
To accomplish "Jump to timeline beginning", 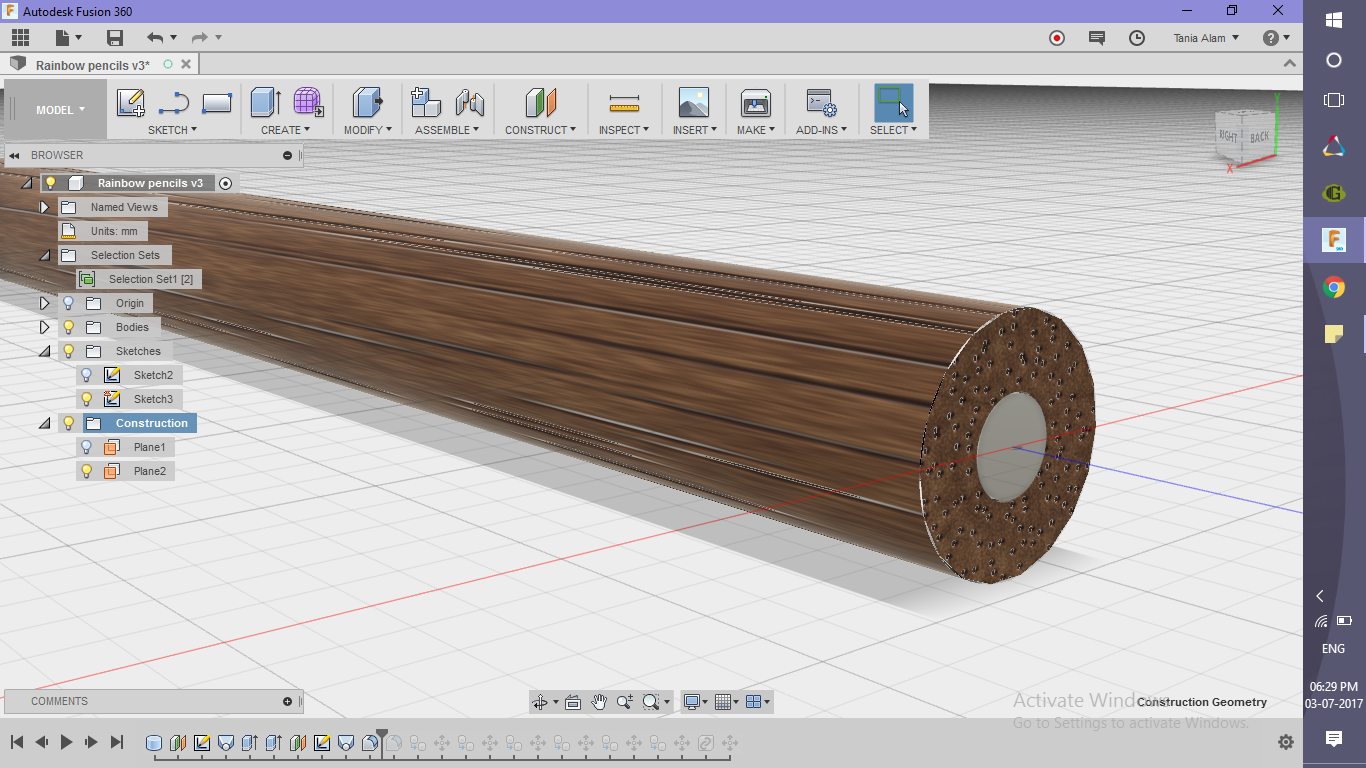I will 17,742.
